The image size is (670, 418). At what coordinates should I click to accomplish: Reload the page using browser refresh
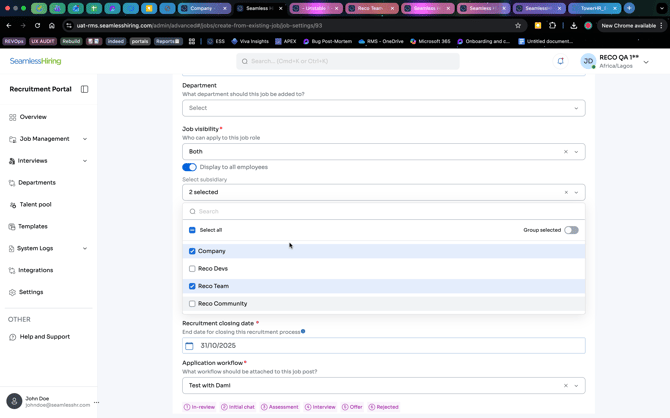[x=37, y=25]
